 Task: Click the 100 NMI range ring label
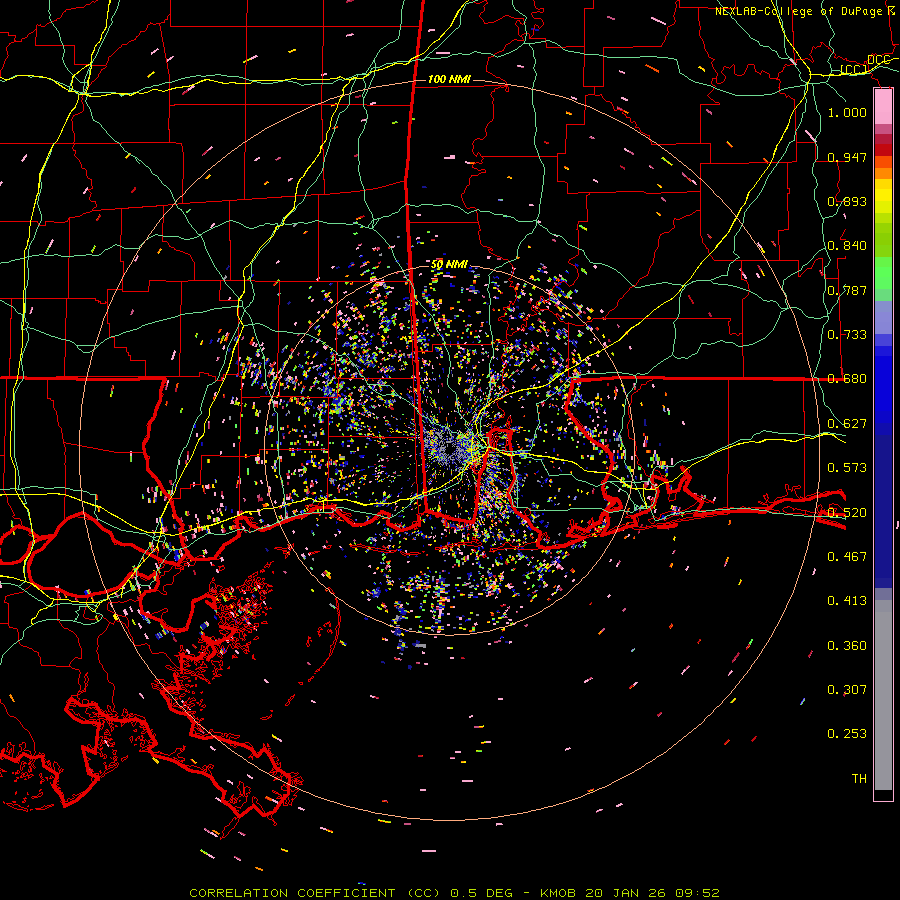pos(449,79)
